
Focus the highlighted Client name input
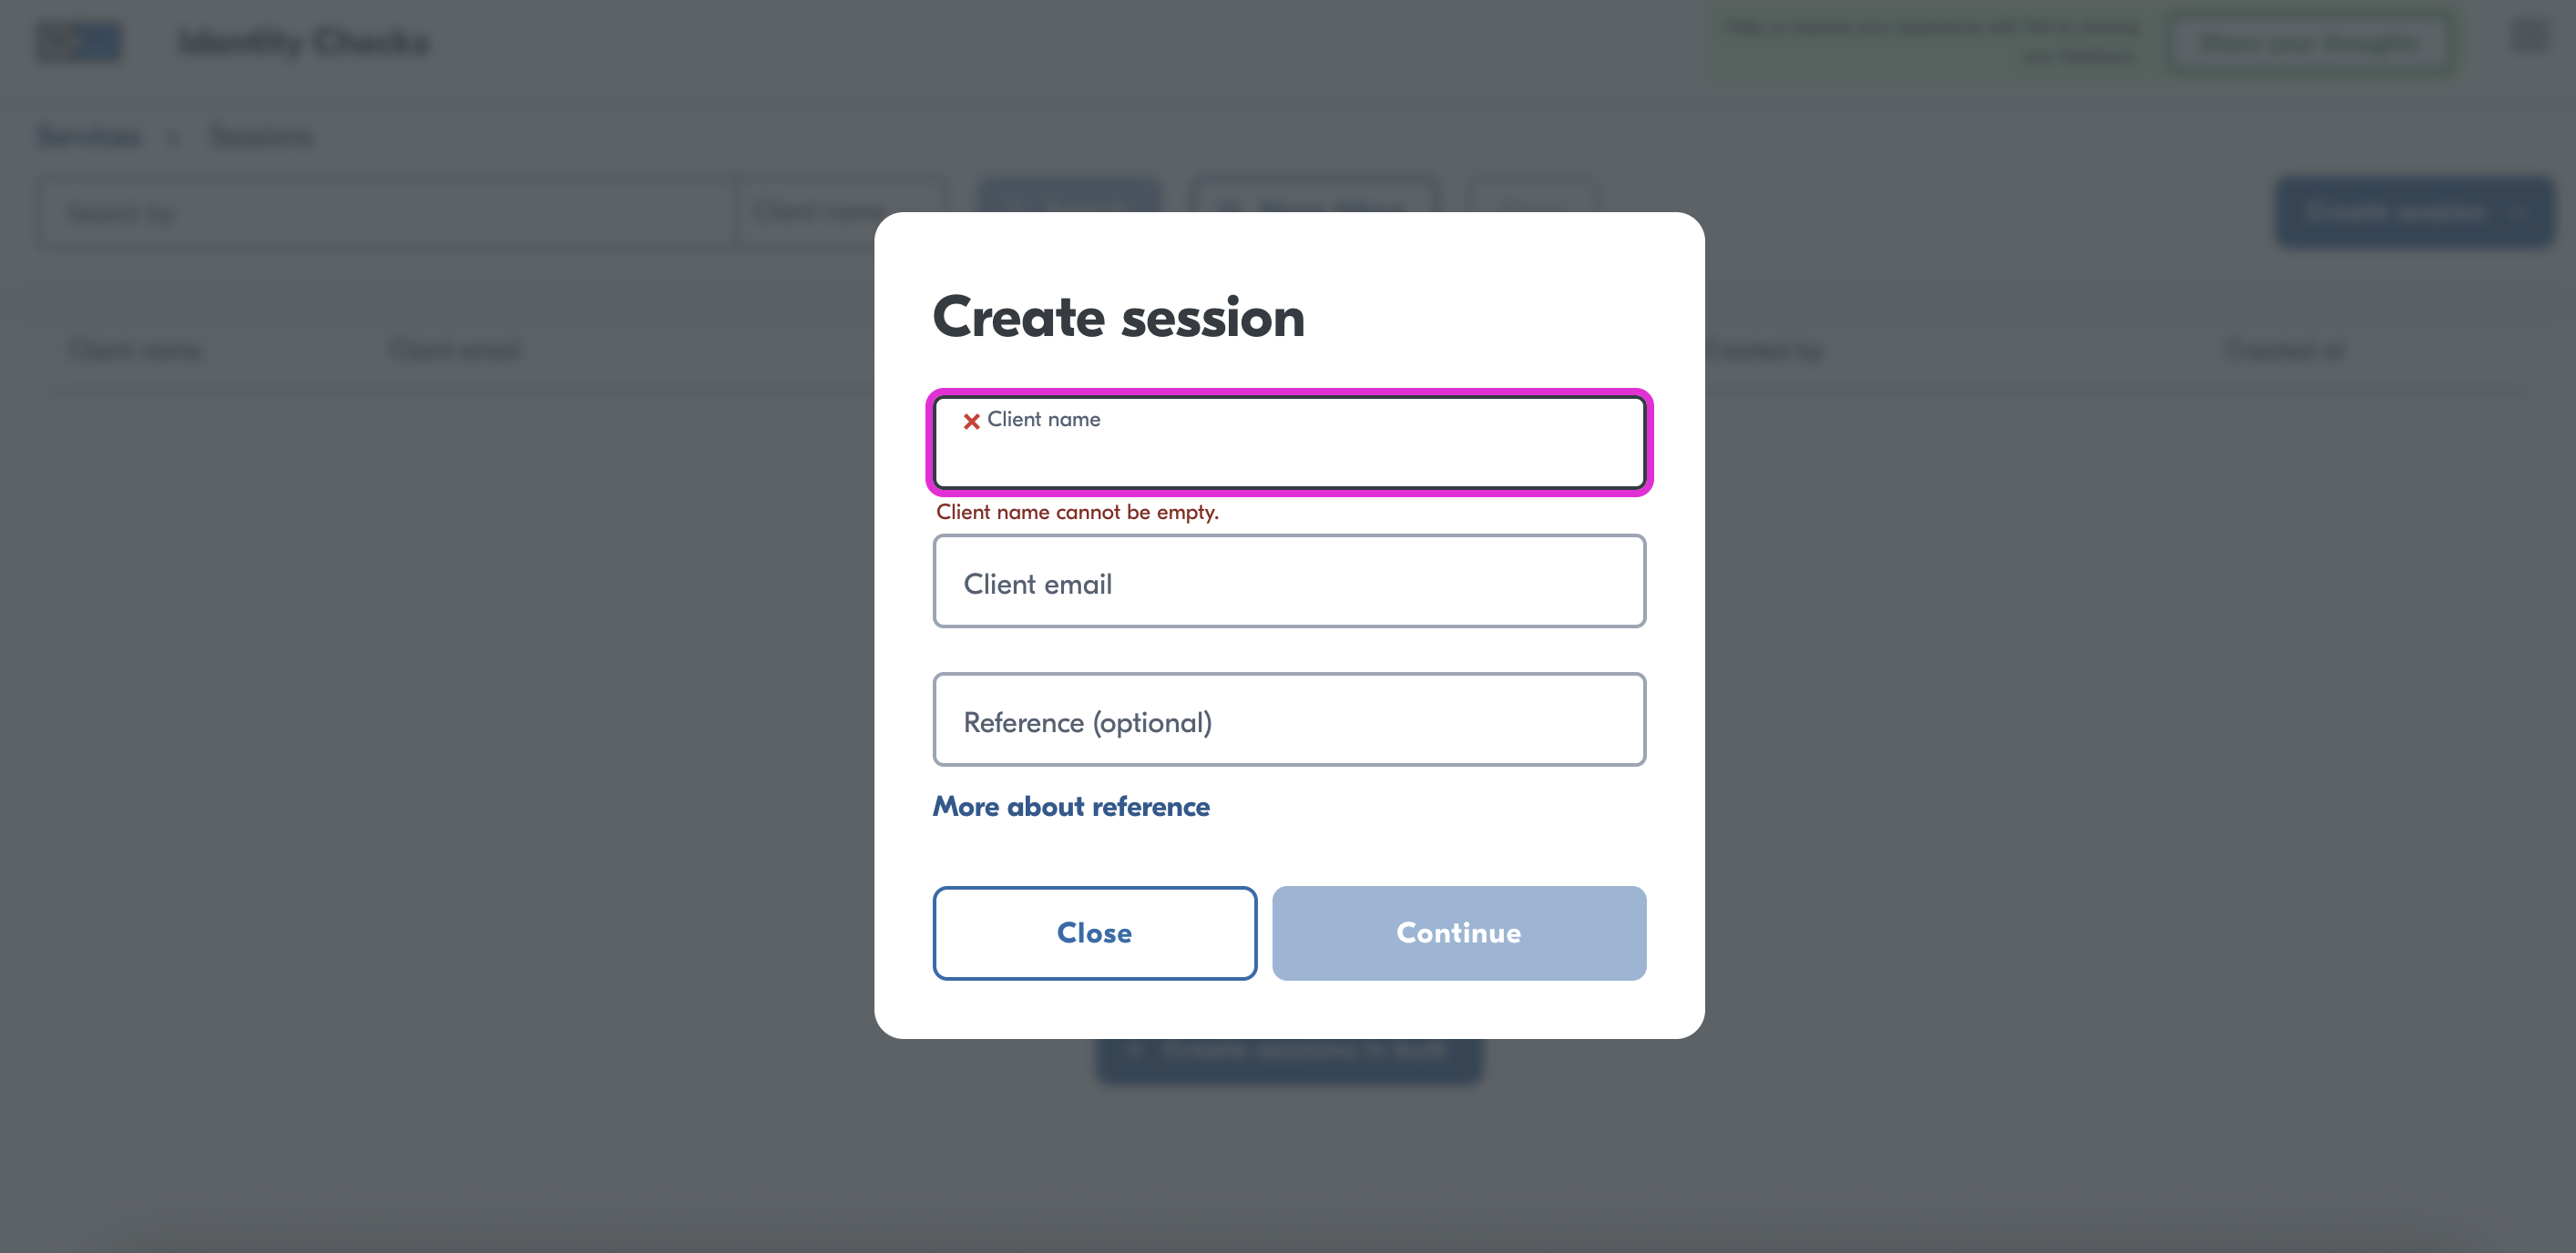[1289, 443]
